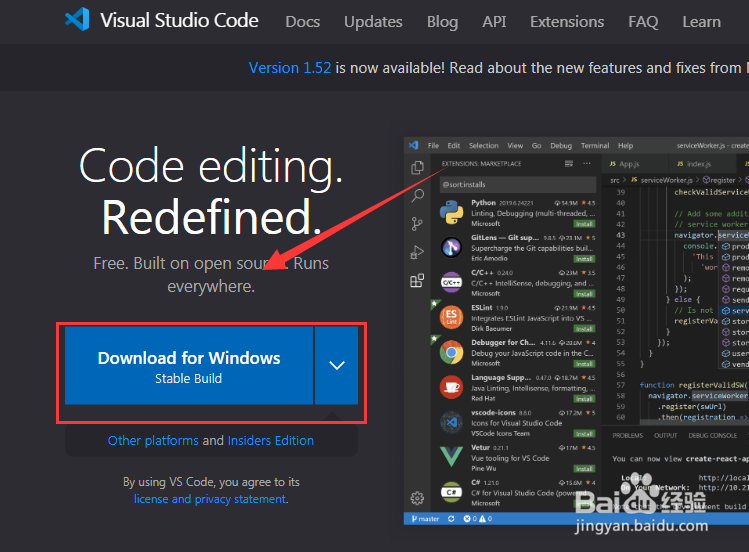749x552 pixels.
Task: Click the errors and warnings status indicator
Action: [x=478, y=519]
